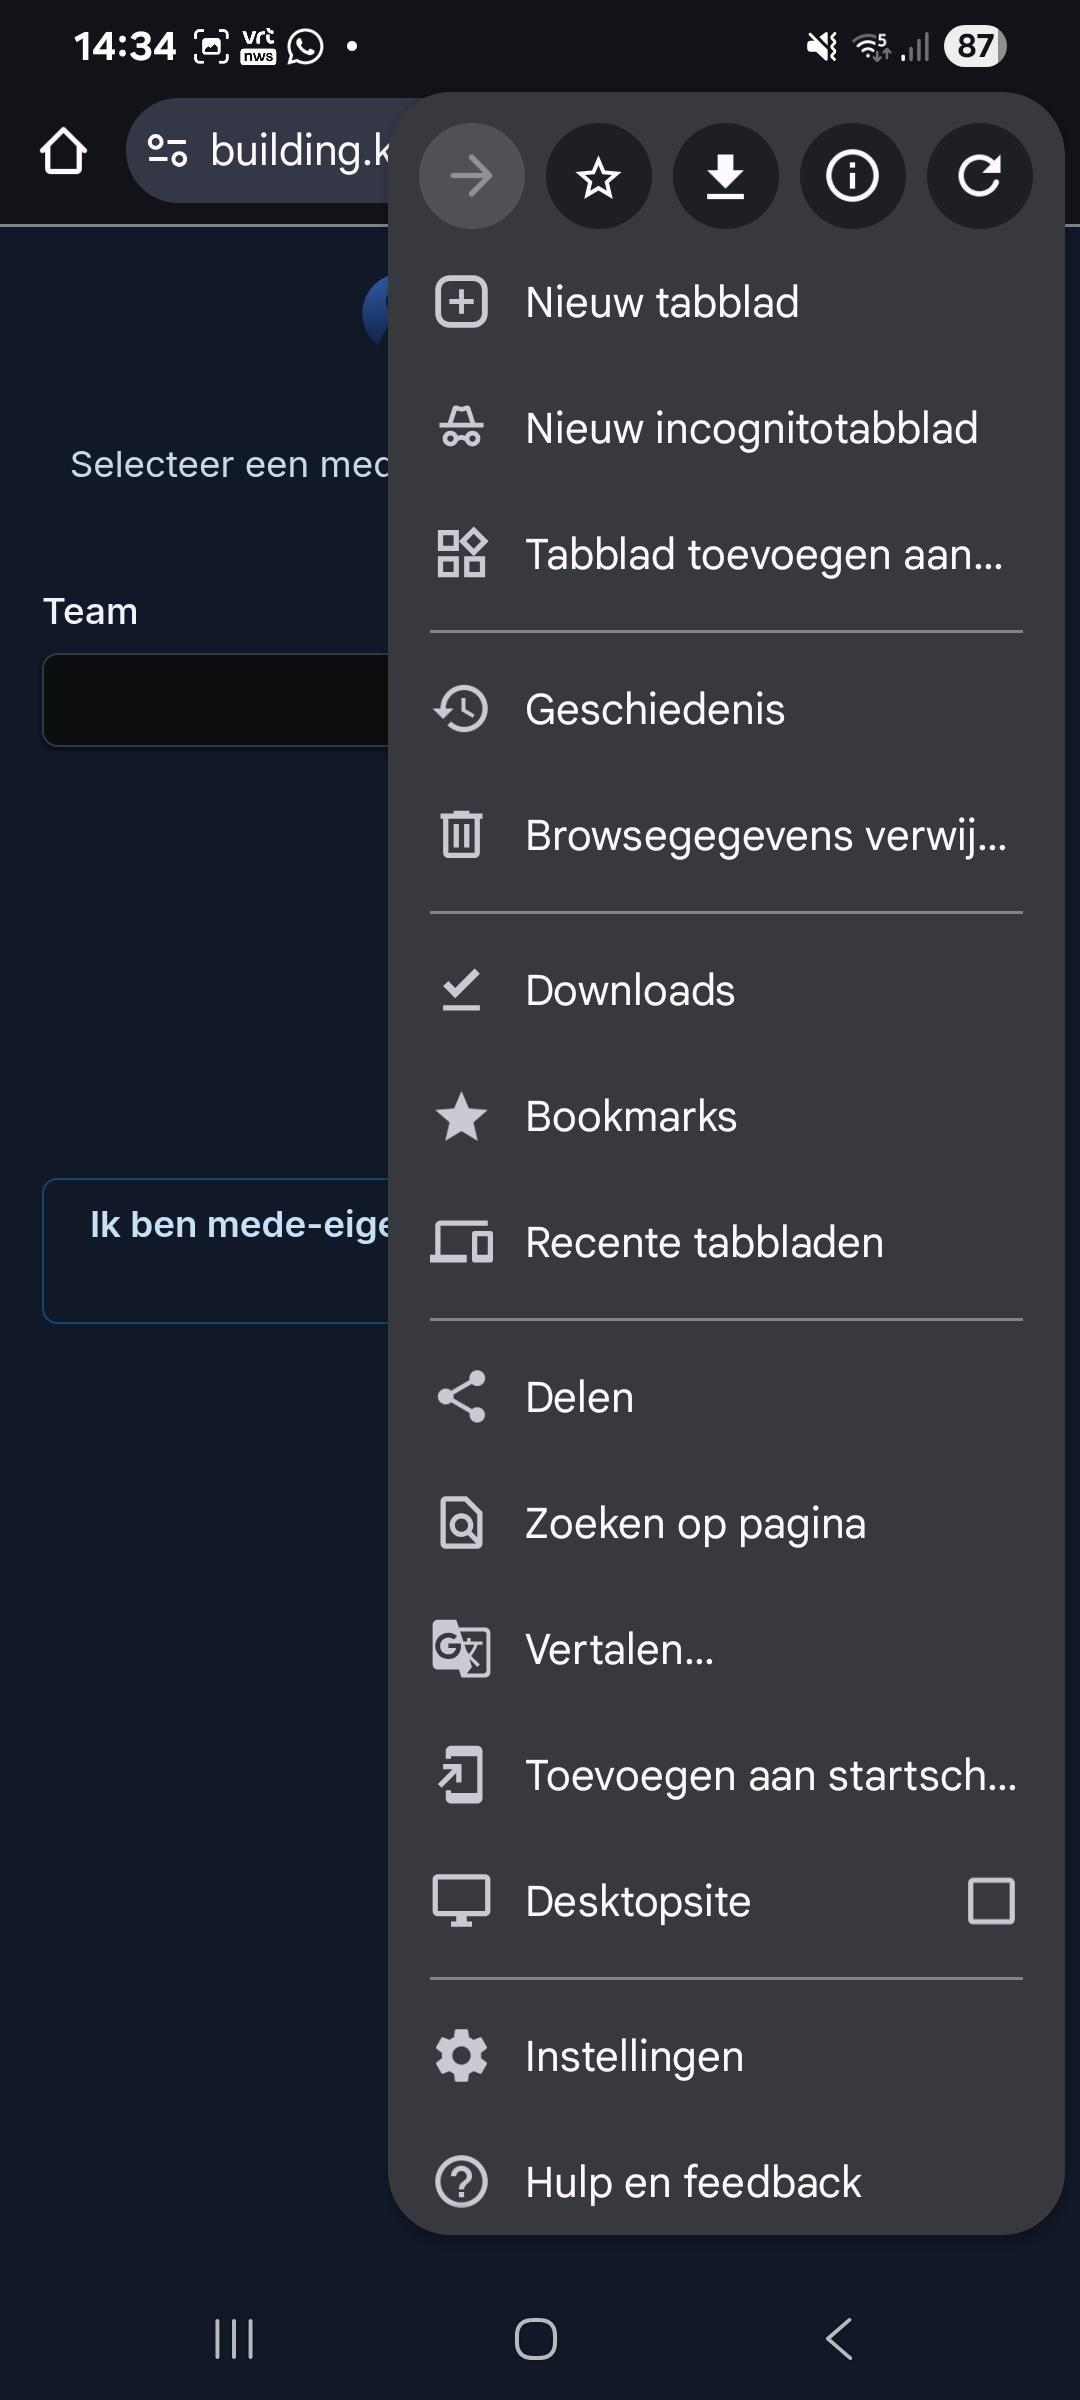Choose Toevoegen aan startscherm
The height and width of the screenshot is (2400, 1080).
point(726,1776)
